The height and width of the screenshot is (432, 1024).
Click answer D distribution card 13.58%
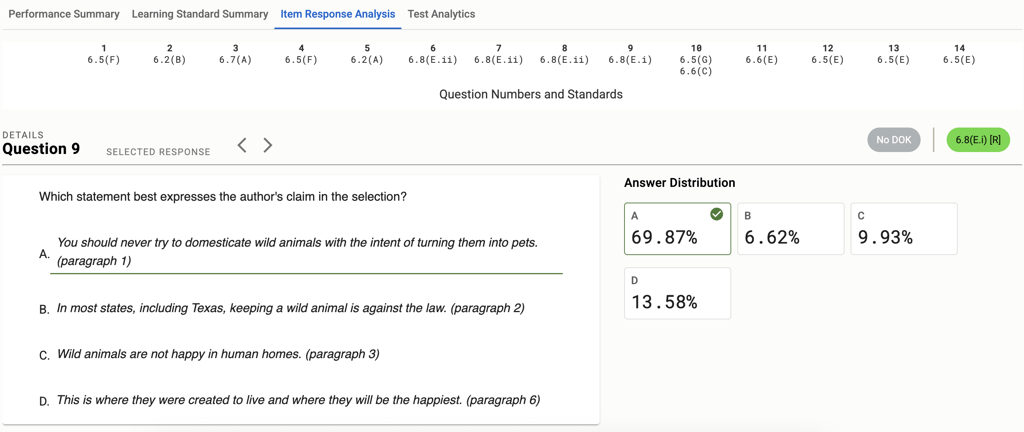(x=677, y=293)
